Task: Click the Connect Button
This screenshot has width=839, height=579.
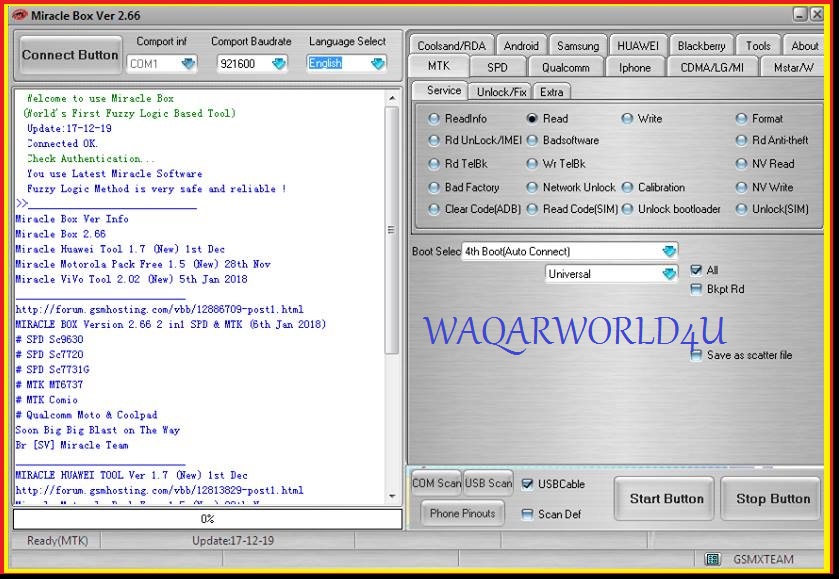Action: tap(70, 55)
